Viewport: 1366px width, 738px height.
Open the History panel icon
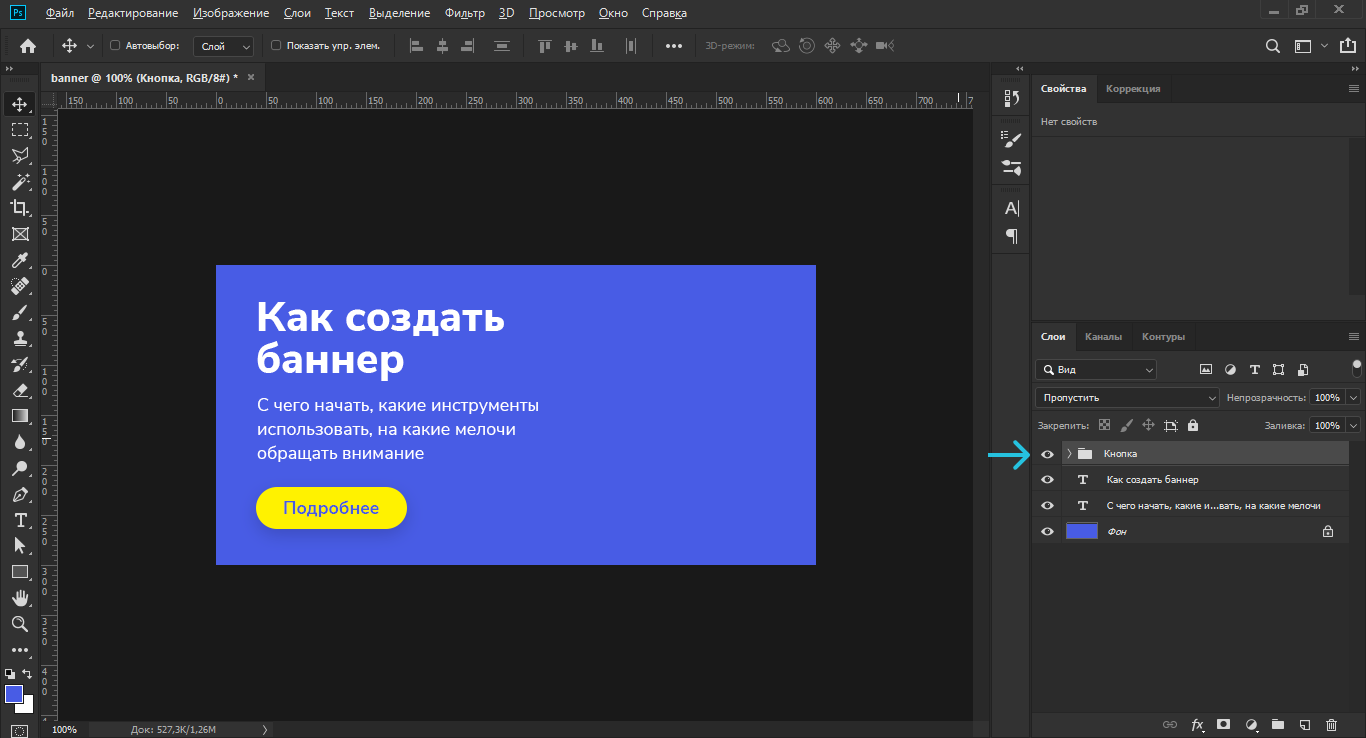point(1011,98)
